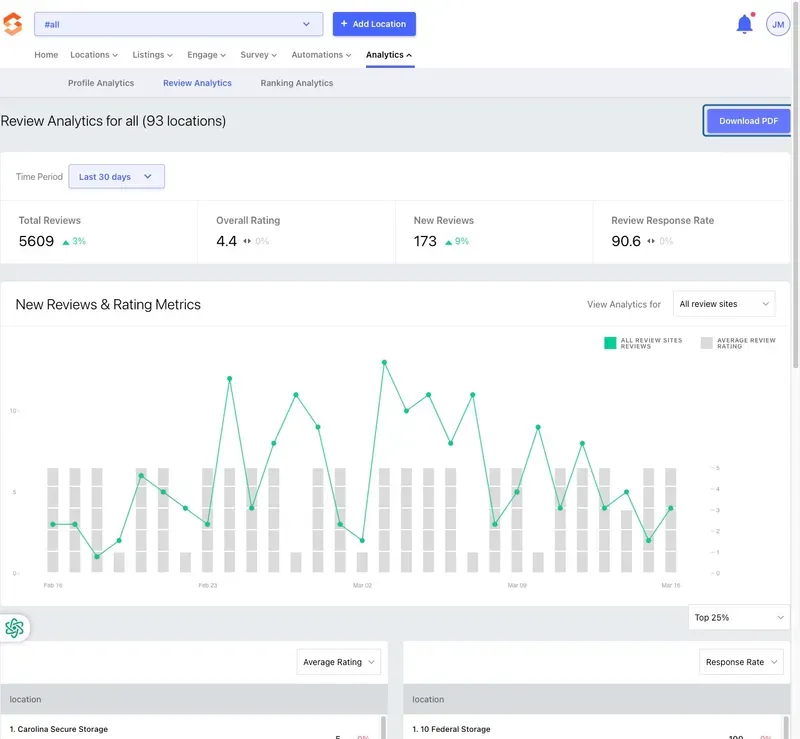Image resolution: width=800 pixels, height=739 pixels.
Task: Open the Response Rate dropdown
Action: [741, 662]
